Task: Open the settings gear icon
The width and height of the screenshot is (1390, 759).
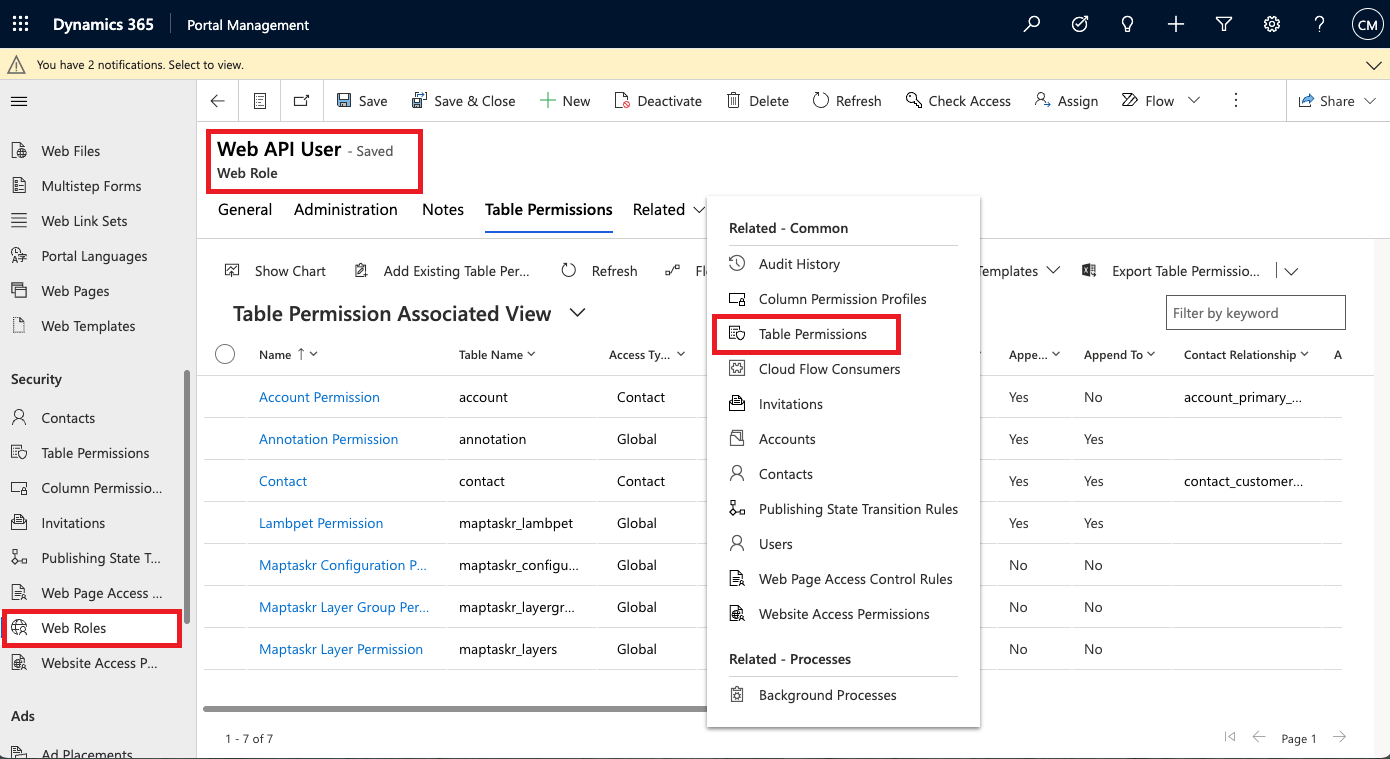Action: pos(1272,24)
